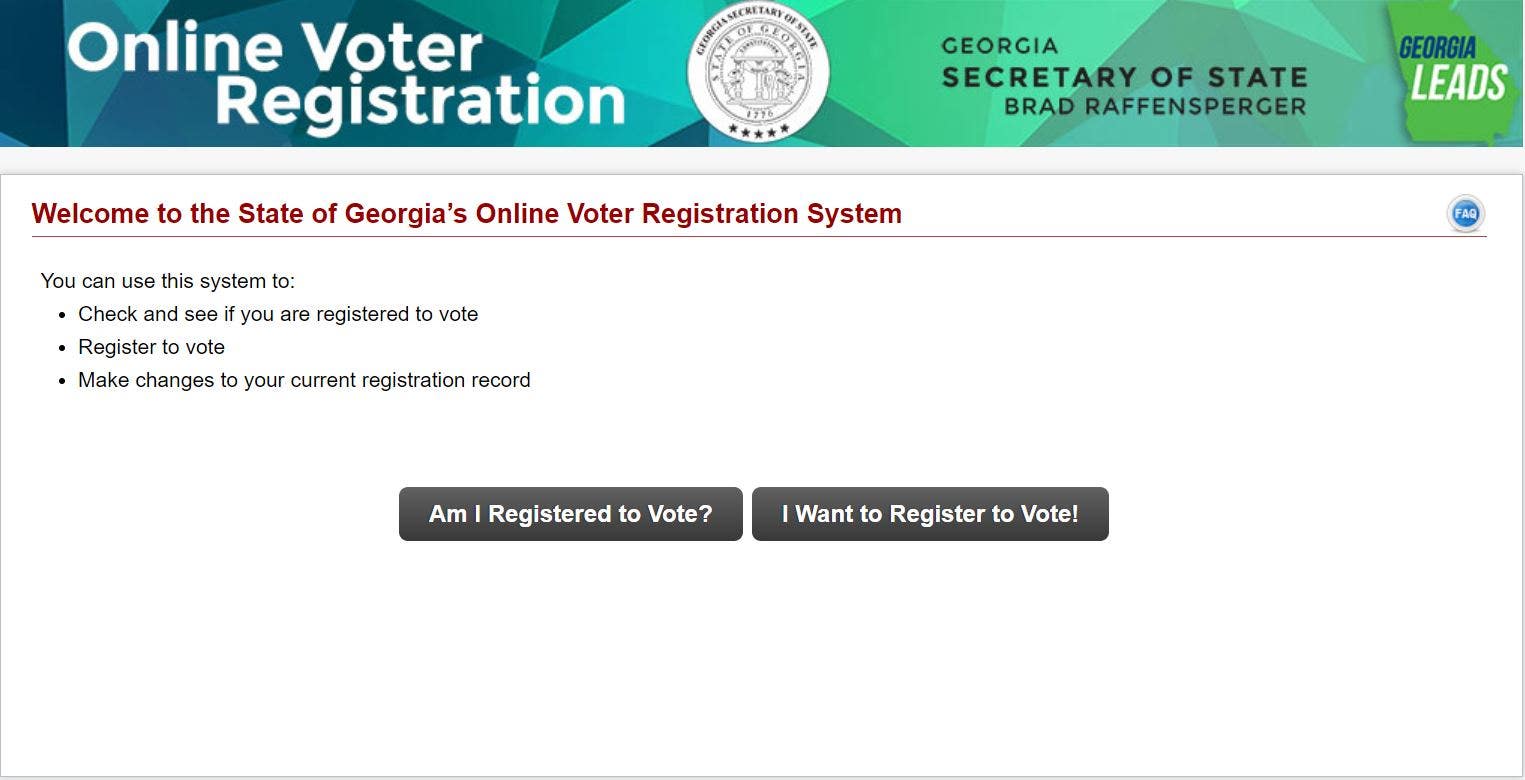Click the white content panel area

762,640
